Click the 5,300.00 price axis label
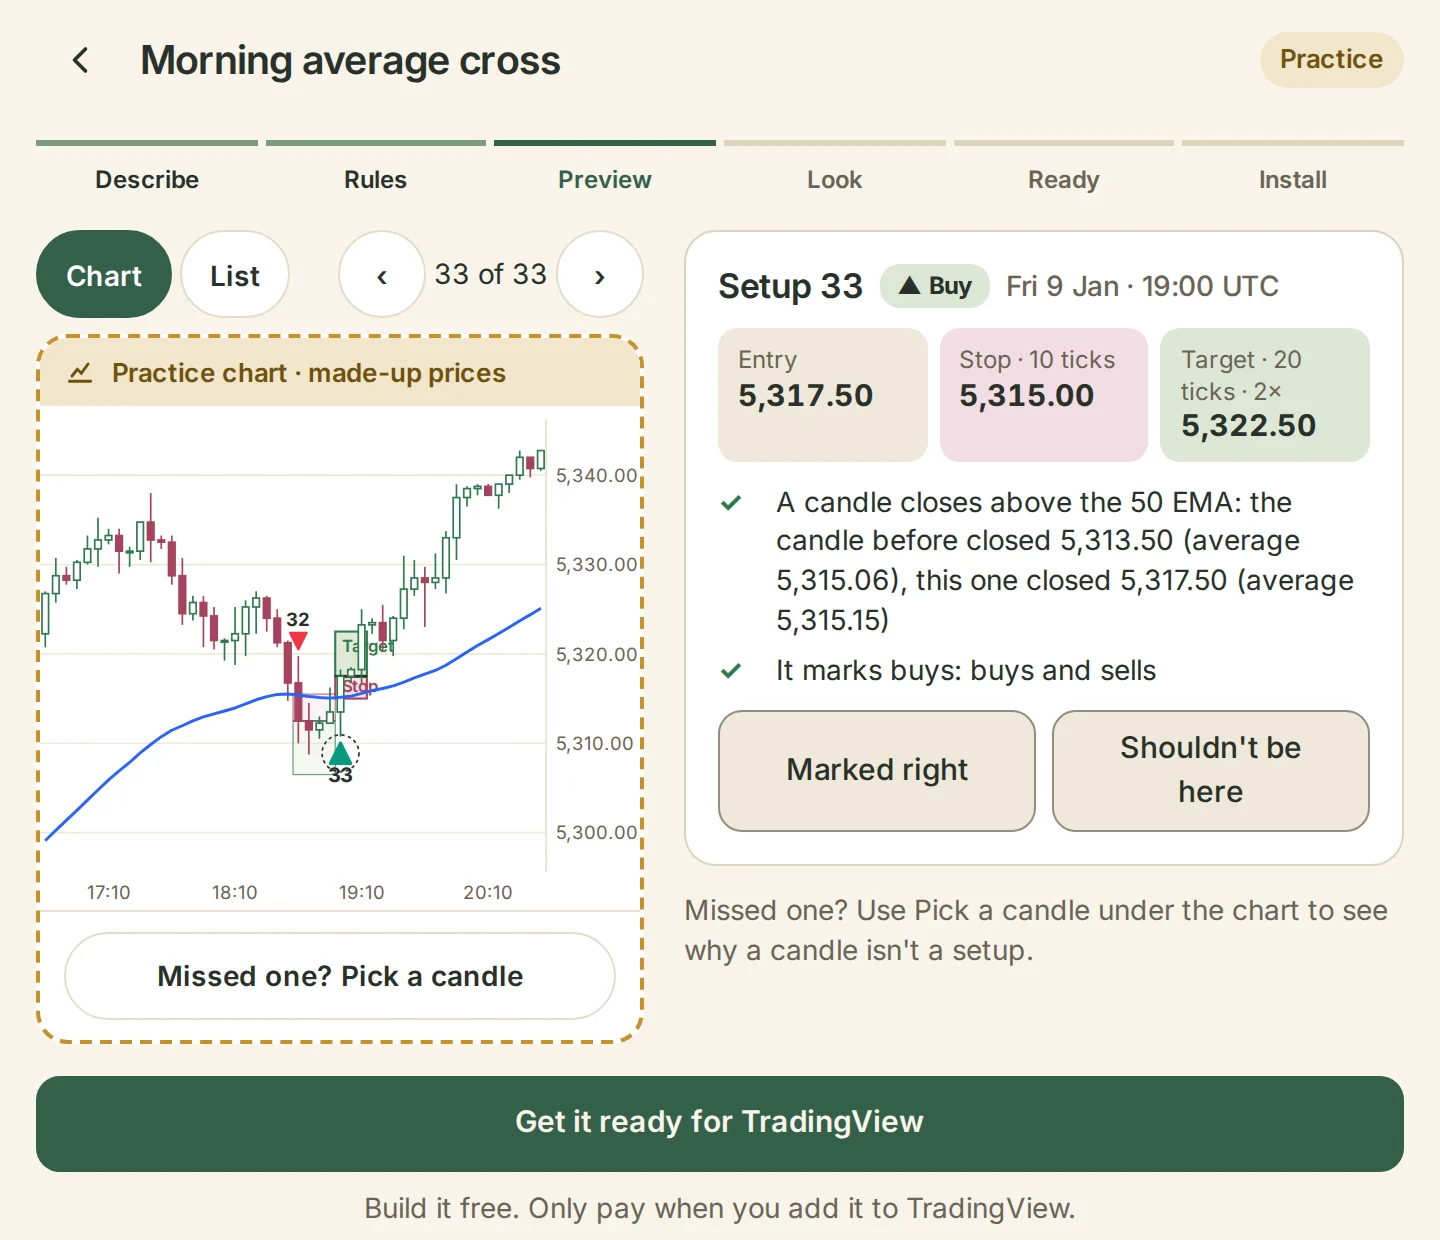The image size is (1440, 1240). 596,832
